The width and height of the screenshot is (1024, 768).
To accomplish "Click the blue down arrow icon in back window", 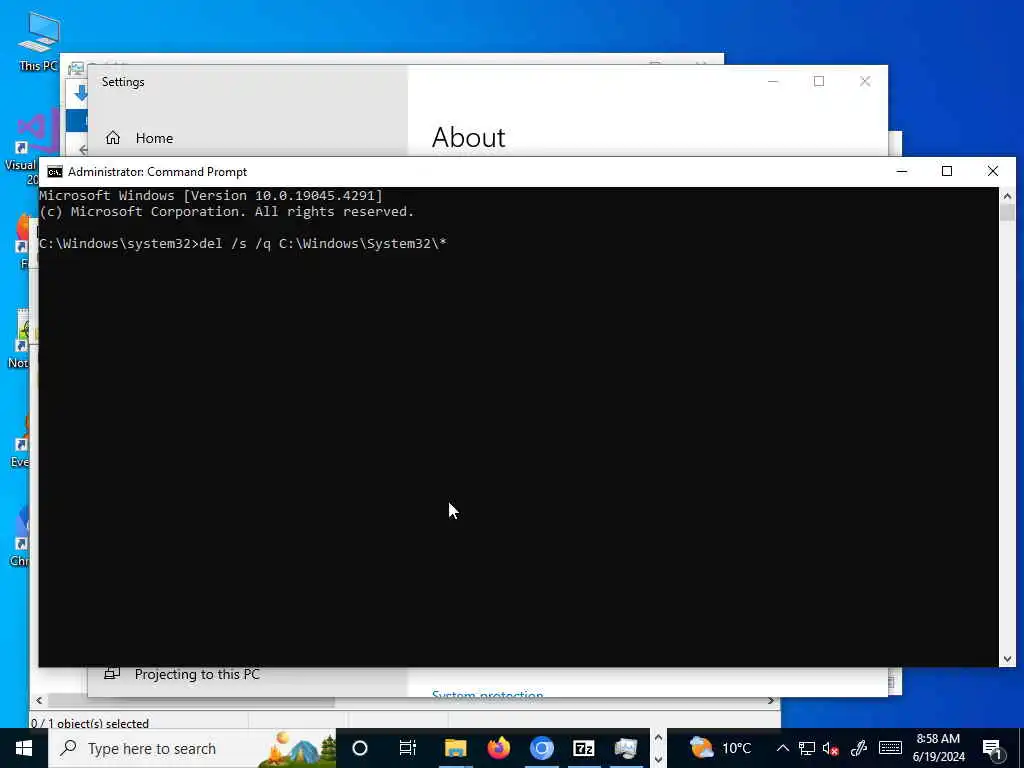I will pyautogui.click(x=81, y=93).
